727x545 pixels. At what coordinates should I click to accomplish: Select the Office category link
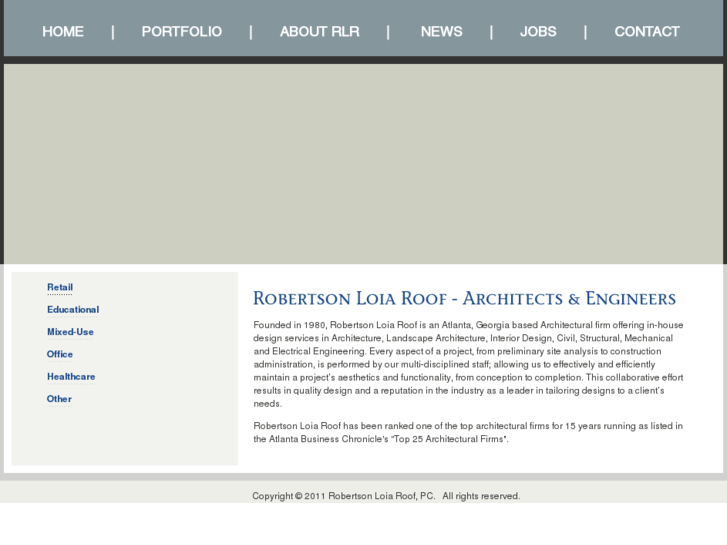[60, 354]
